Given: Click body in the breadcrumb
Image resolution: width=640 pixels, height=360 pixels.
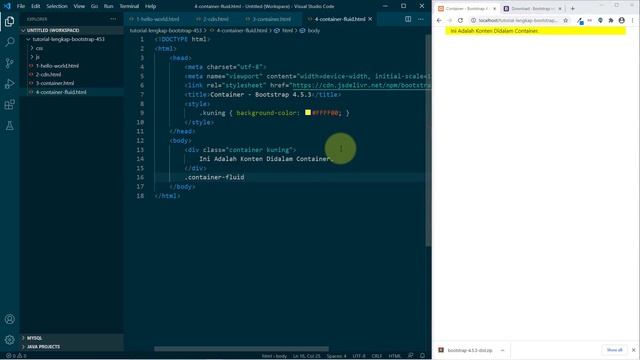Looking at the screenshot, I should click(313, 31).
